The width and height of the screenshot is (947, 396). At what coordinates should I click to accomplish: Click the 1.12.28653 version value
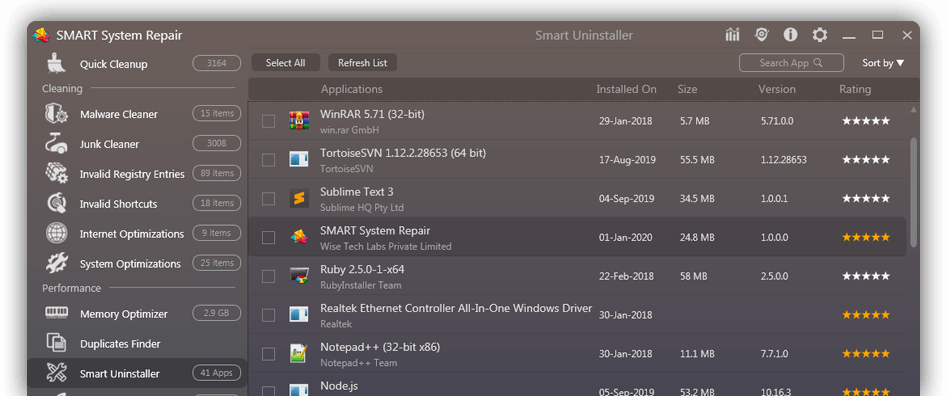click(783, 160)
